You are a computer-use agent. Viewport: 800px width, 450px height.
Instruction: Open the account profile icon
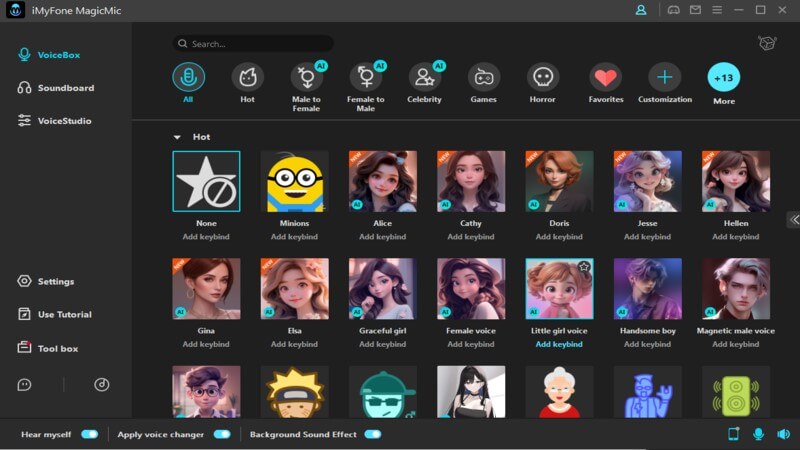click(x=641, y=10)
